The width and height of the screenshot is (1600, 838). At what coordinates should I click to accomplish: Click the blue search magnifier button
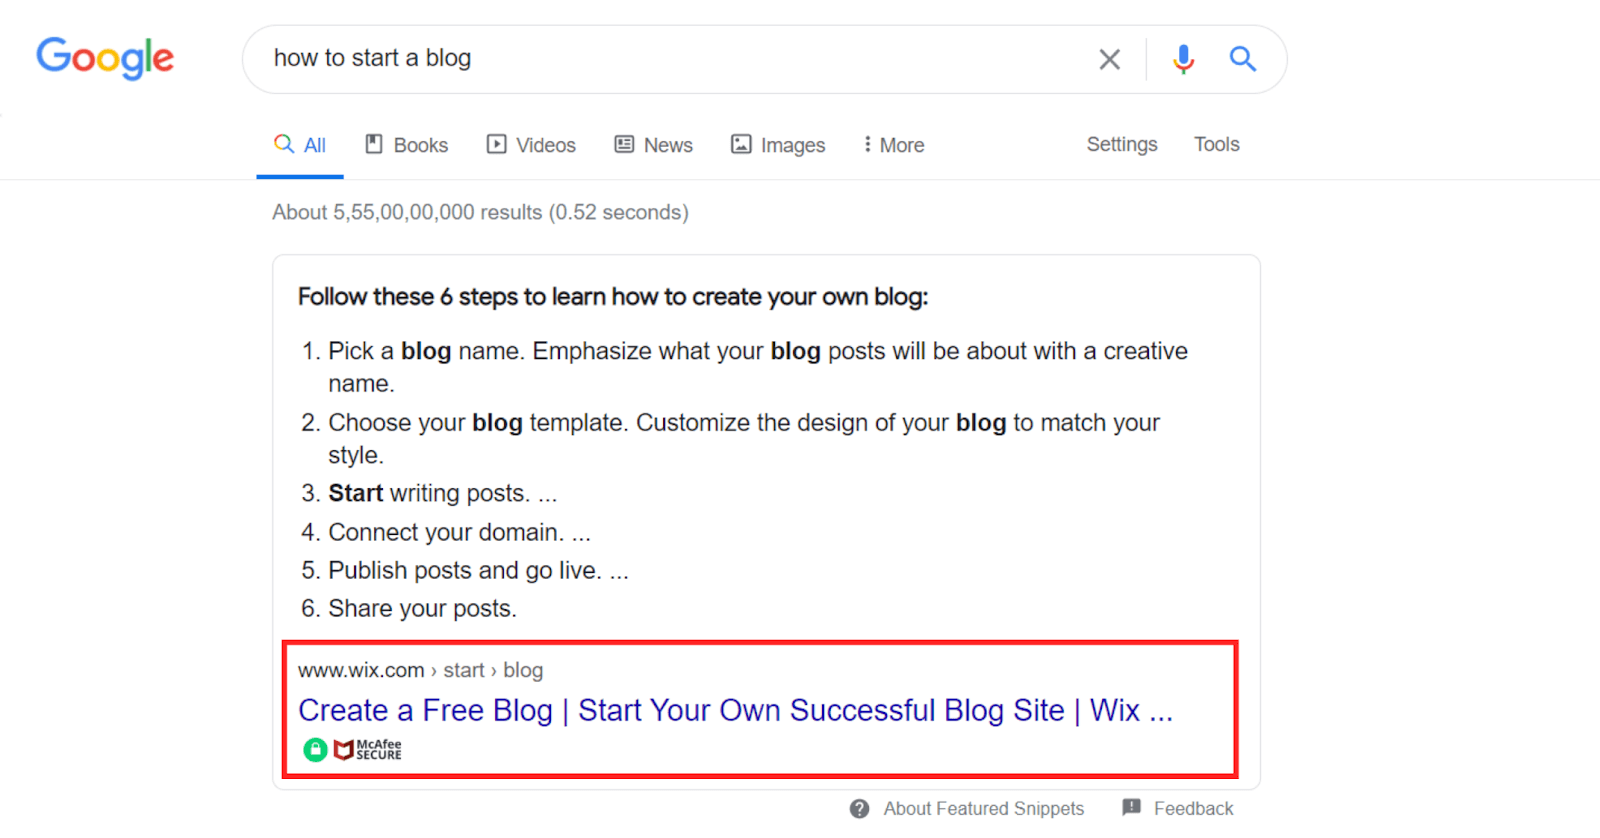1242,59
